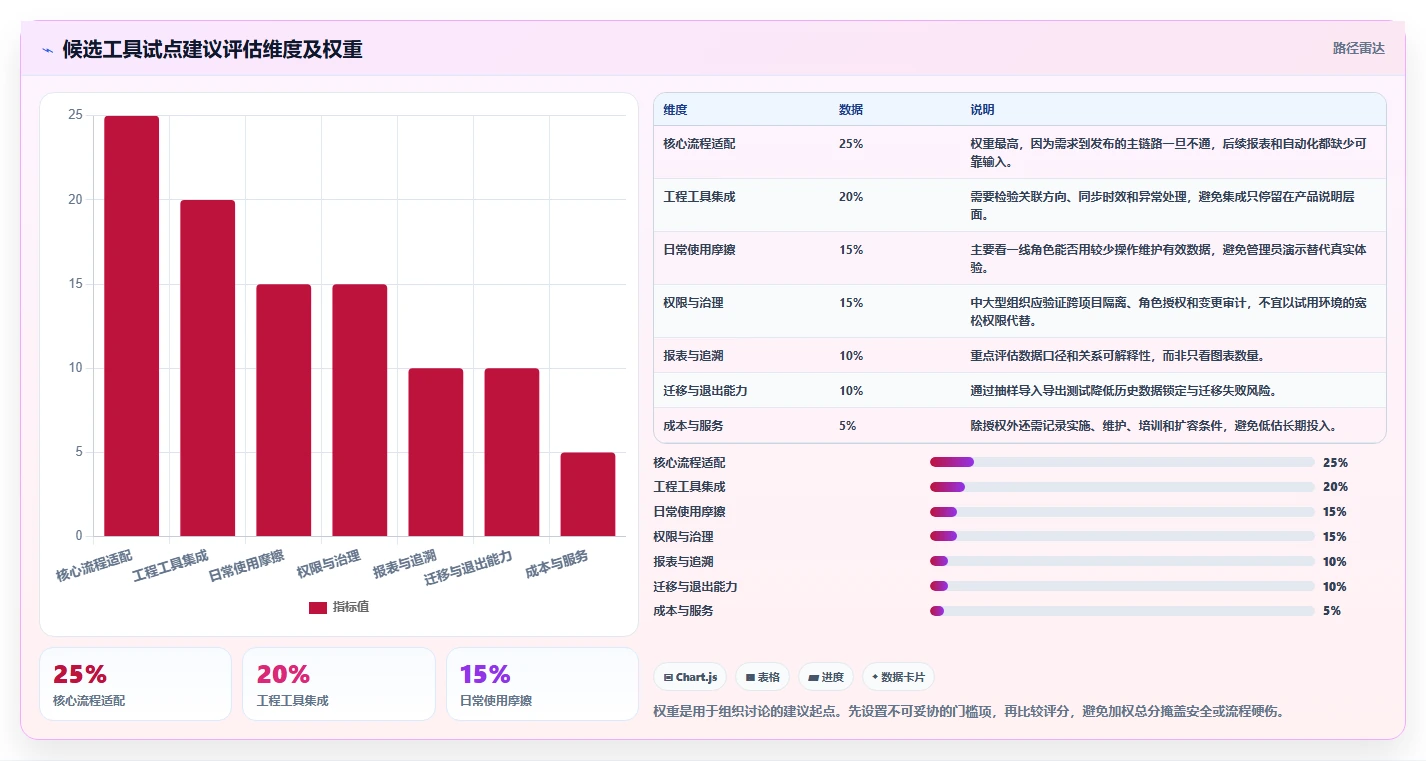Select the 进度 chip

pyautogui.click(x=825, y=677)
